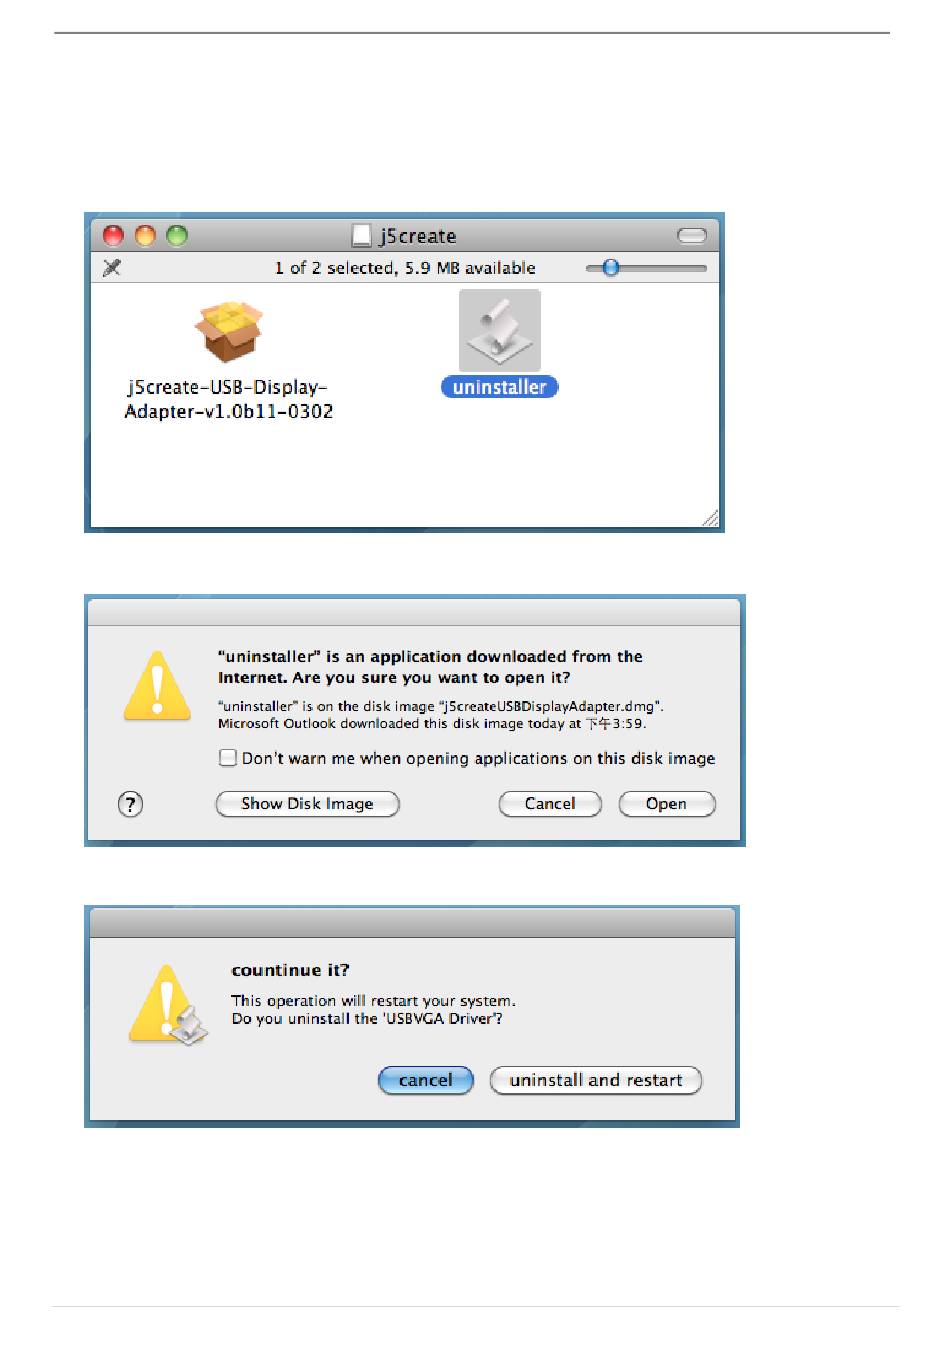Click the j5create disk icon in title bar
Screen dimensions: 950x1370
(x=361, y=236)
